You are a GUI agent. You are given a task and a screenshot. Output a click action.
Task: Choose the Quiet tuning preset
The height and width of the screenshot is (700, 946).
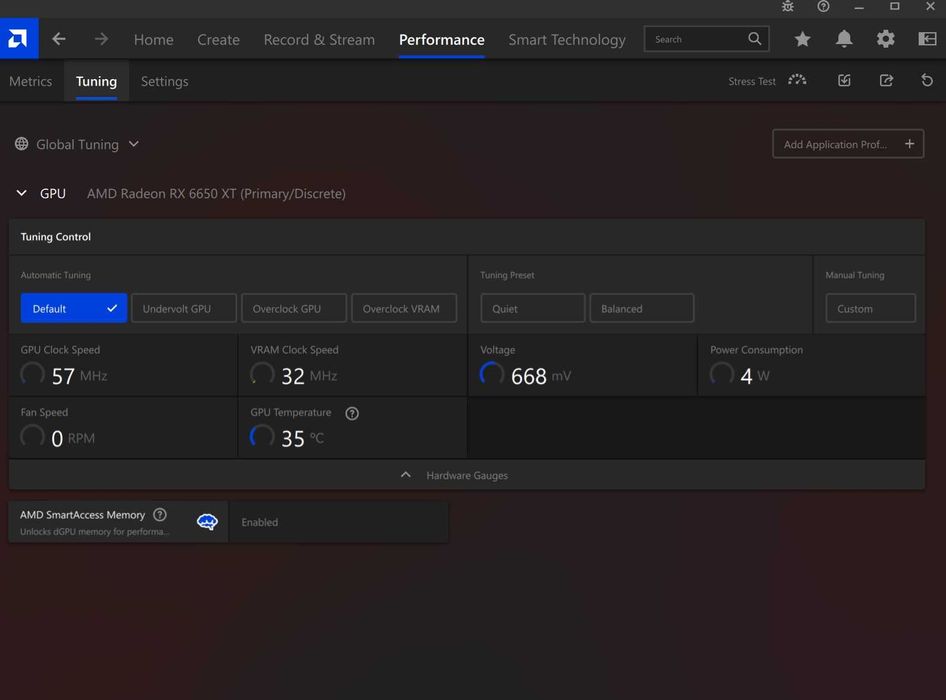click(532, 308)
